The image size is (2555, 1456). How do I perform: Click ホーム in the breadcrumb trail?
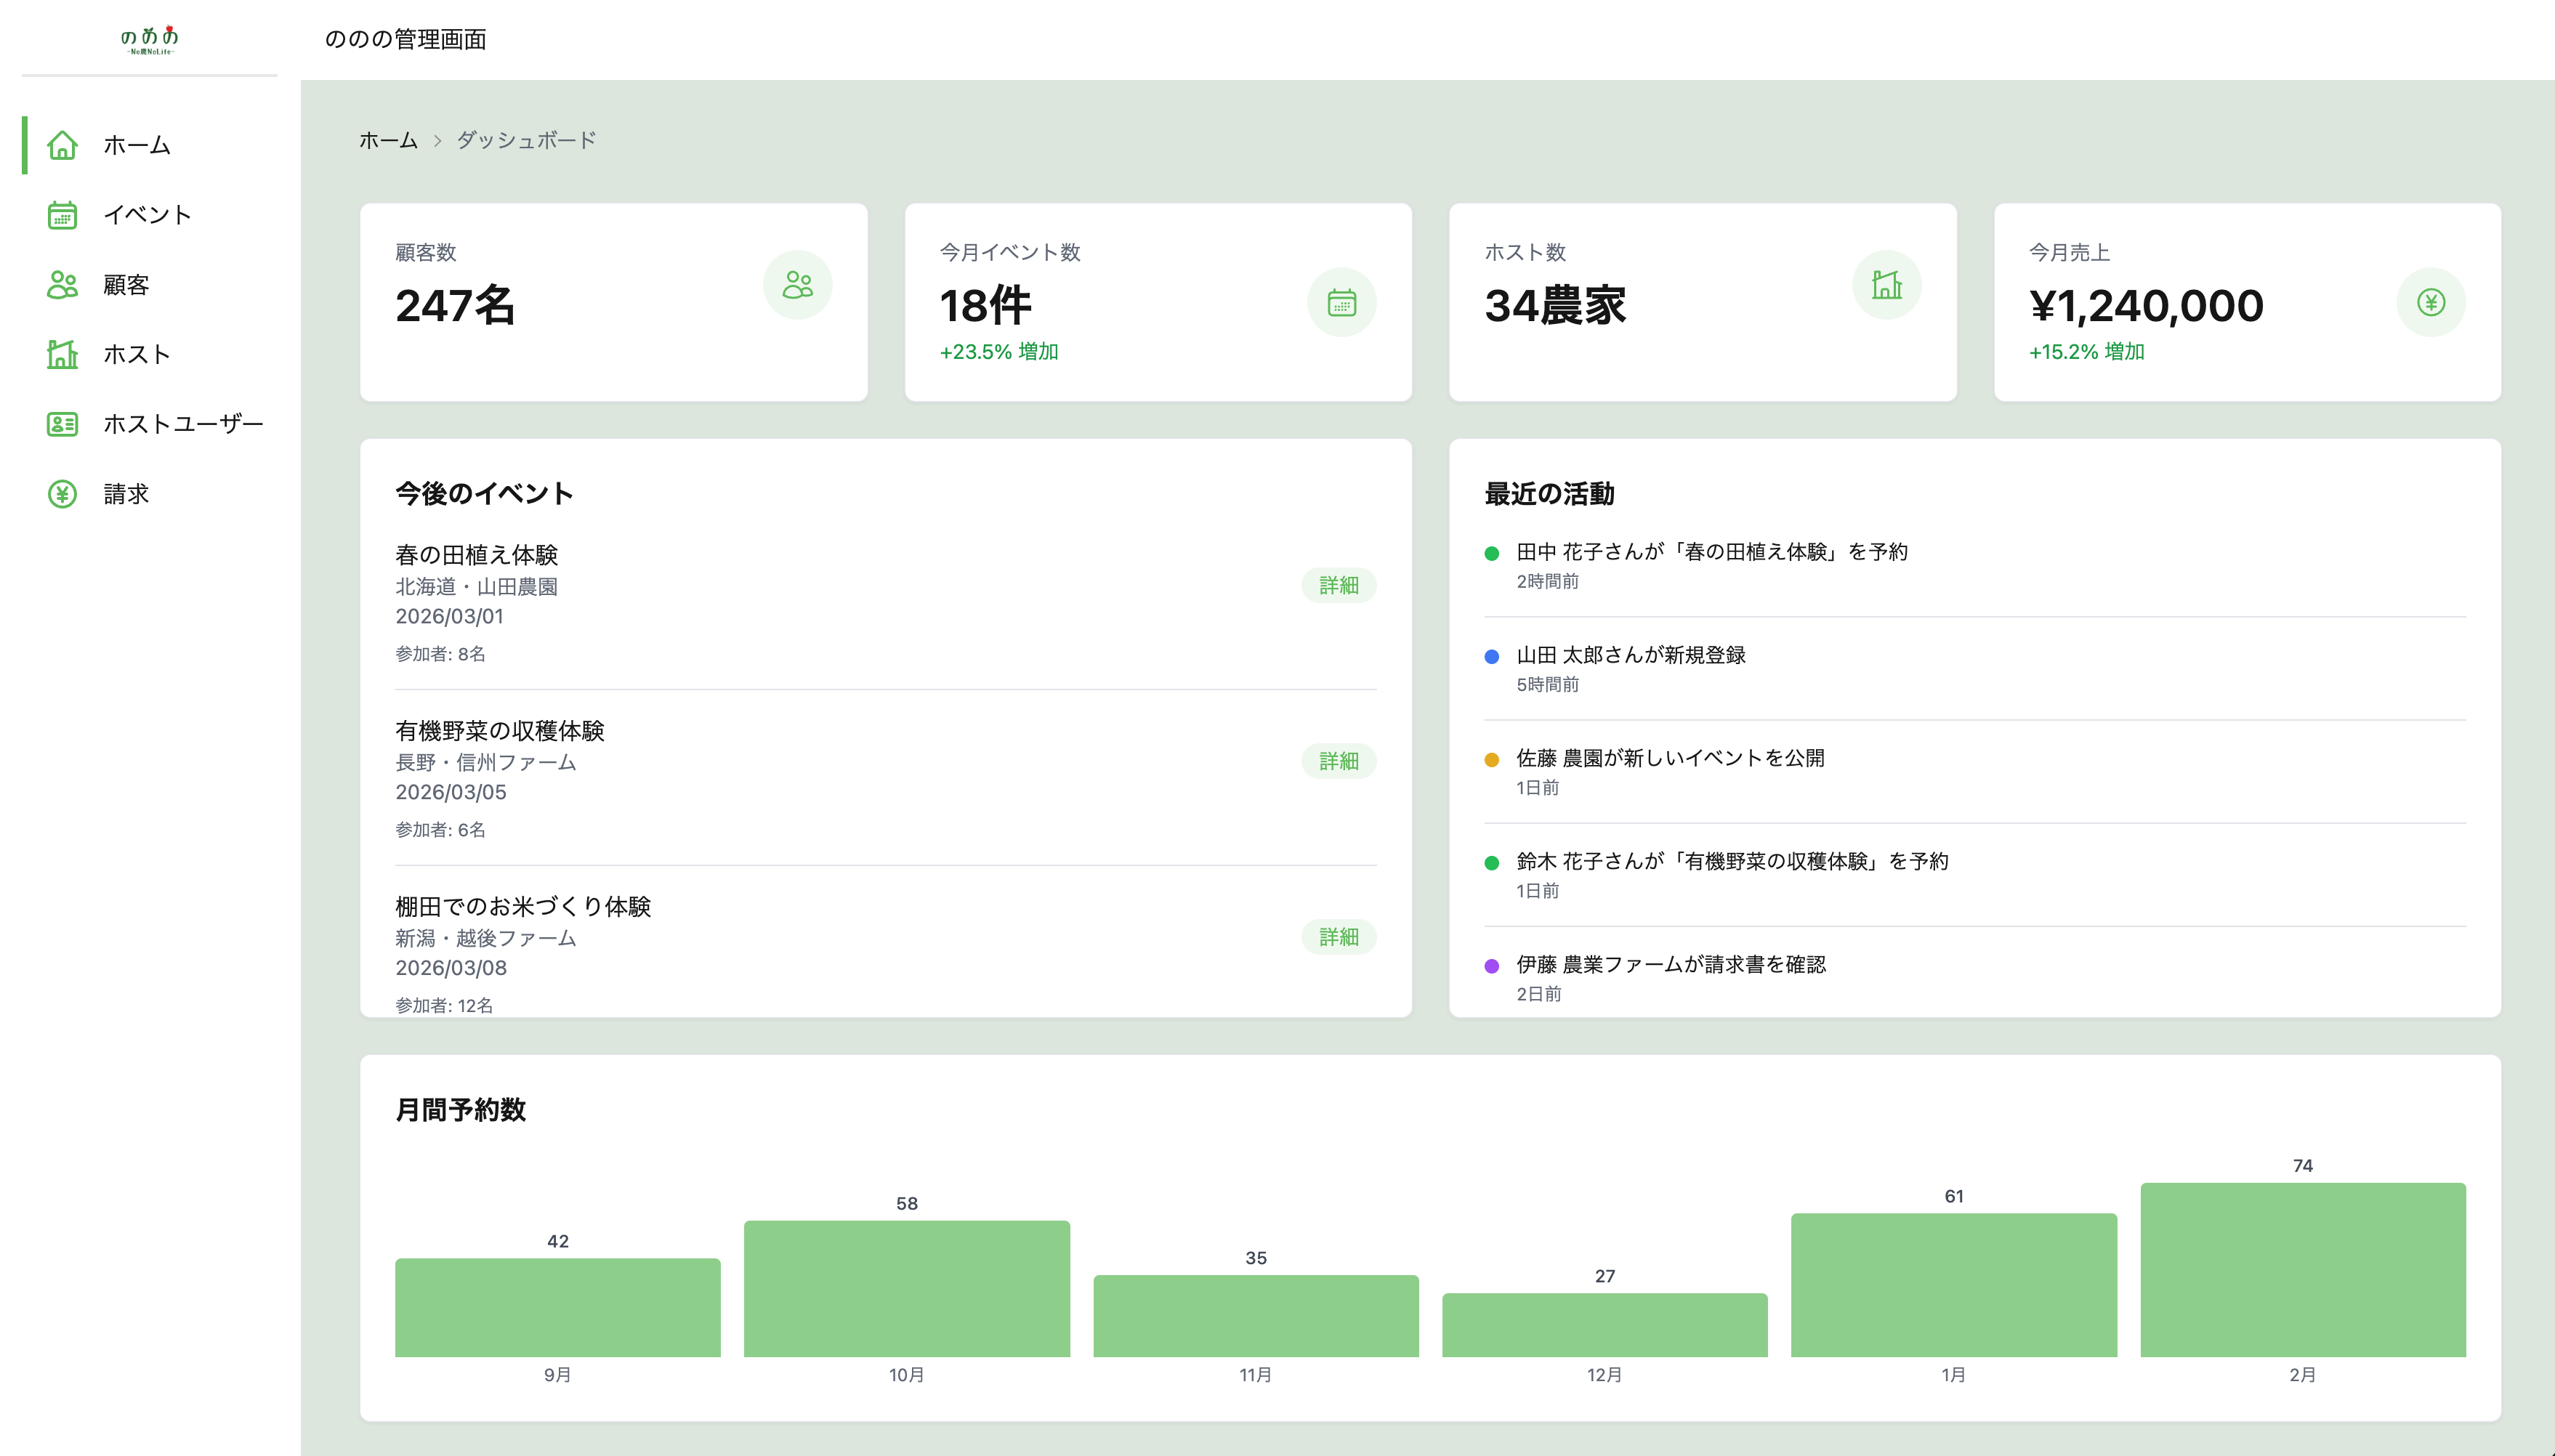coord(387,140)
